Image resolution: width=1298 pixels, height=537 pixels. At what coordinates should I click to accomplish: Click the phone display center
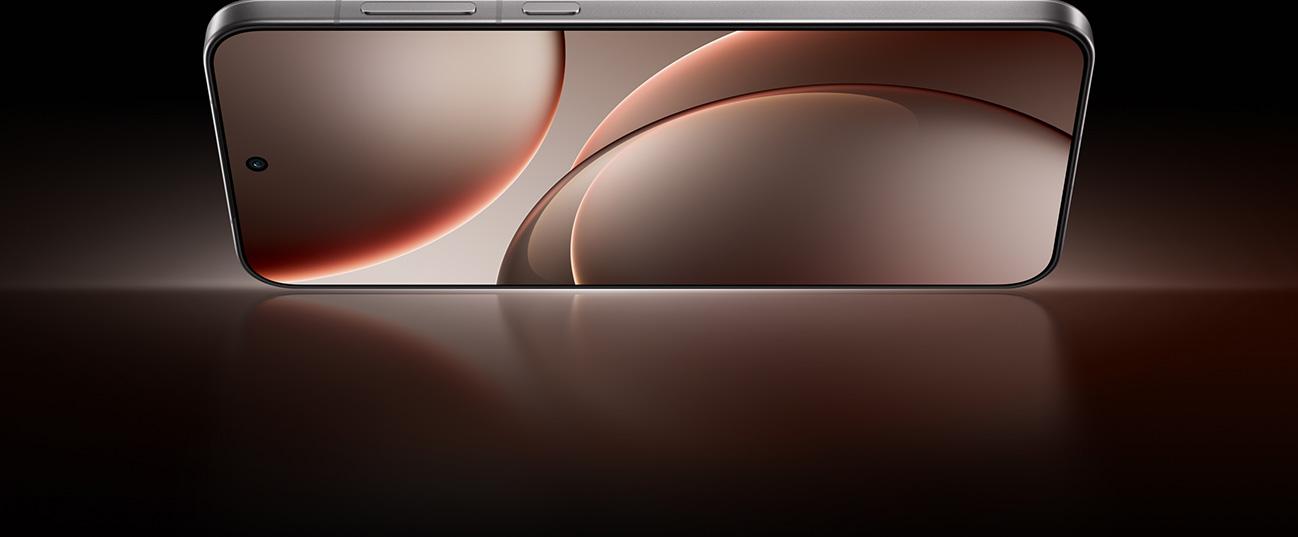(x=648, y=156)
